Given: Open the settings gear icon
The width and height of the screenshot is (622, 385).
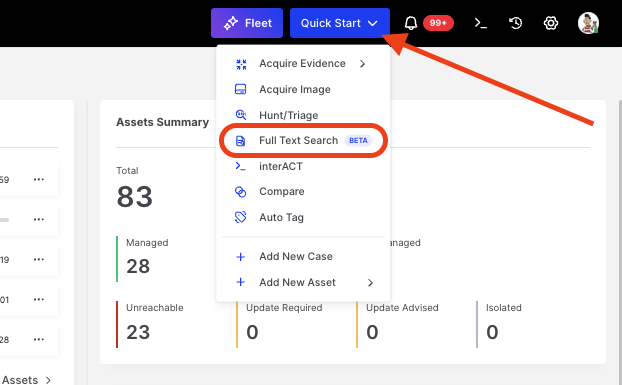Looking at the screenshot, I should pyautogui.click(x=551, y=23).
